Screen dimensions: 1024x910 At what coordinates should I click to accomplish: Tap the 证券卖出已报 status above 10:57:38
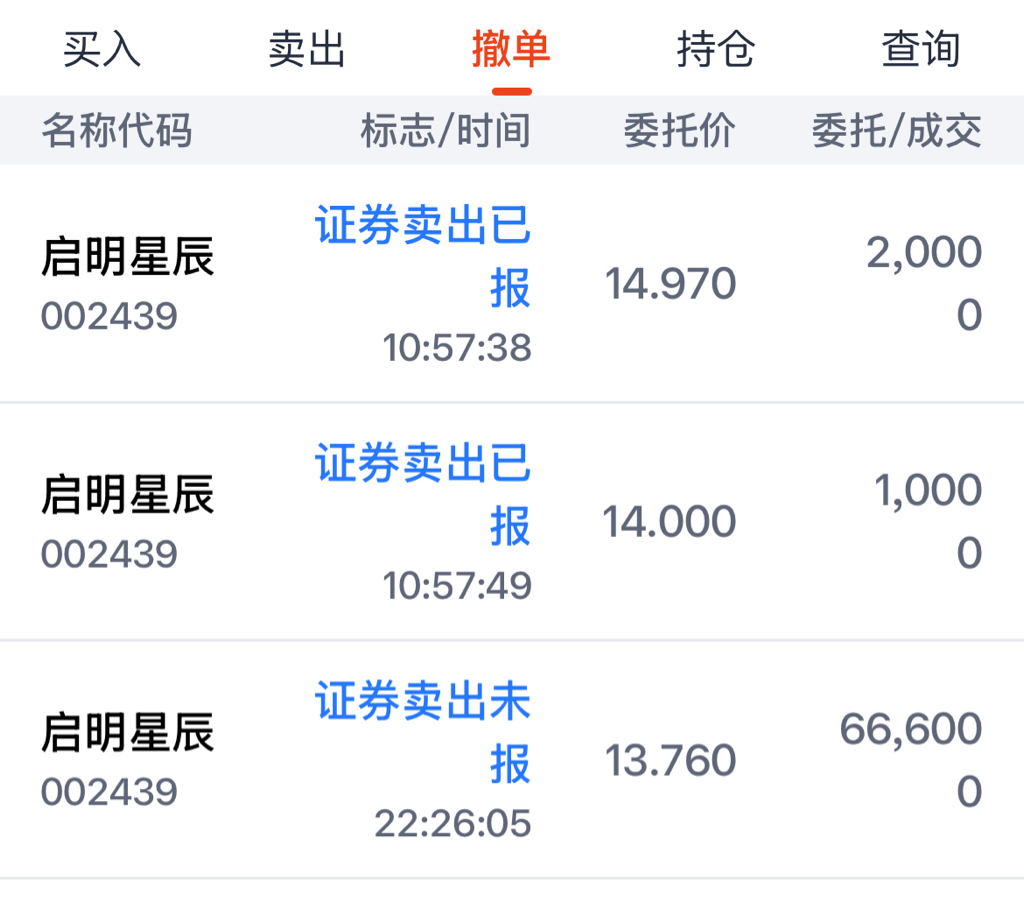(423, 257)
